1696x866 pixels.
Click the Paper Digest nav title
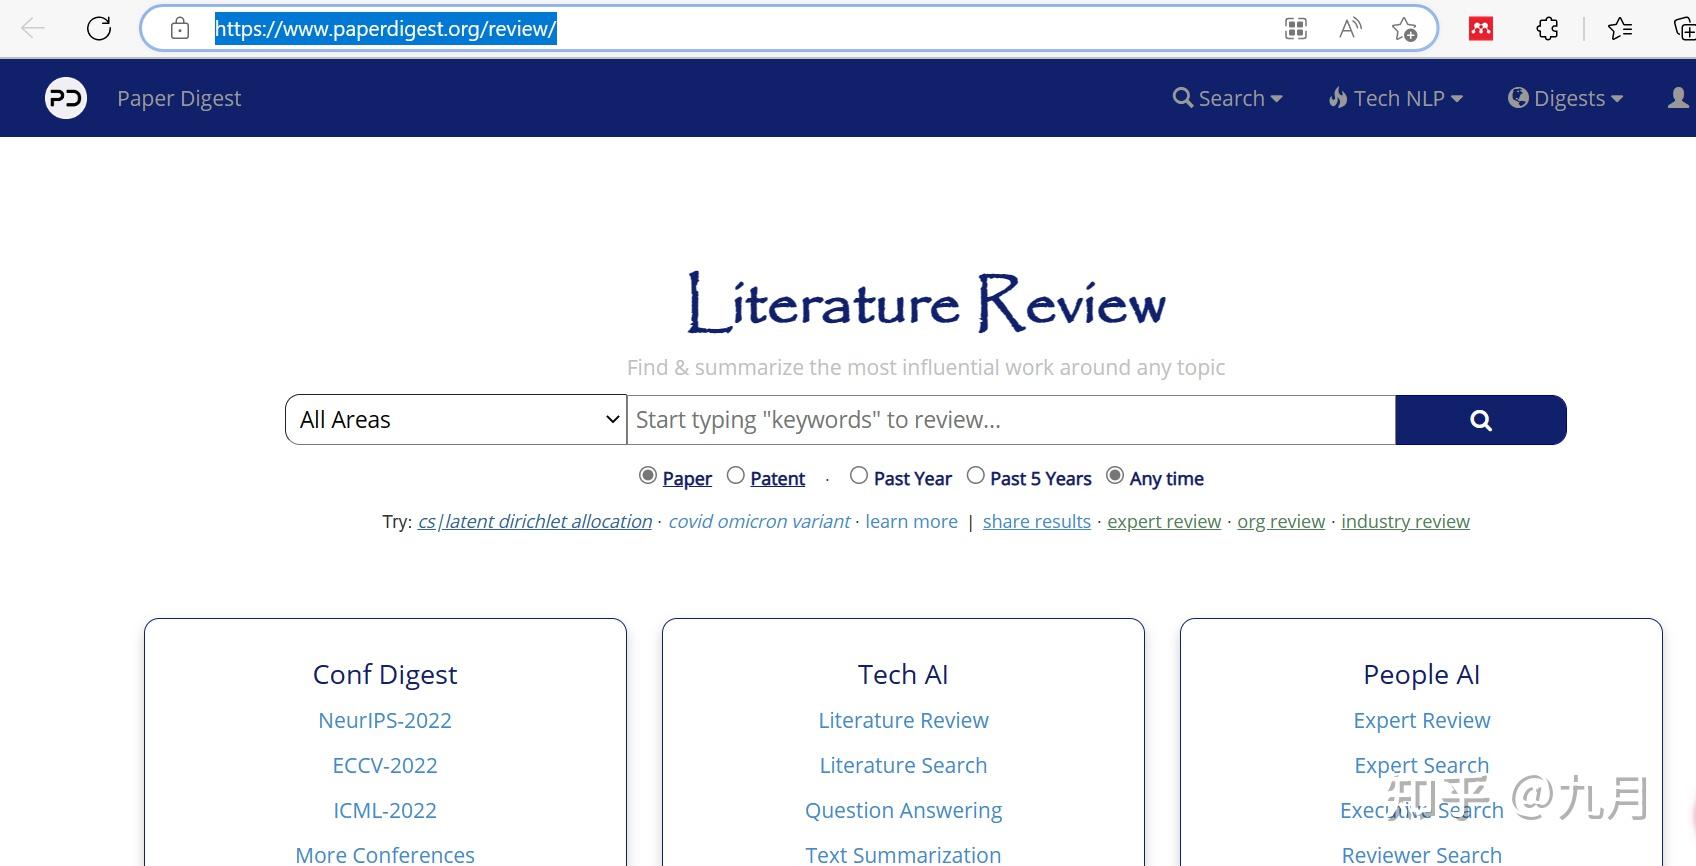point(179,98)
